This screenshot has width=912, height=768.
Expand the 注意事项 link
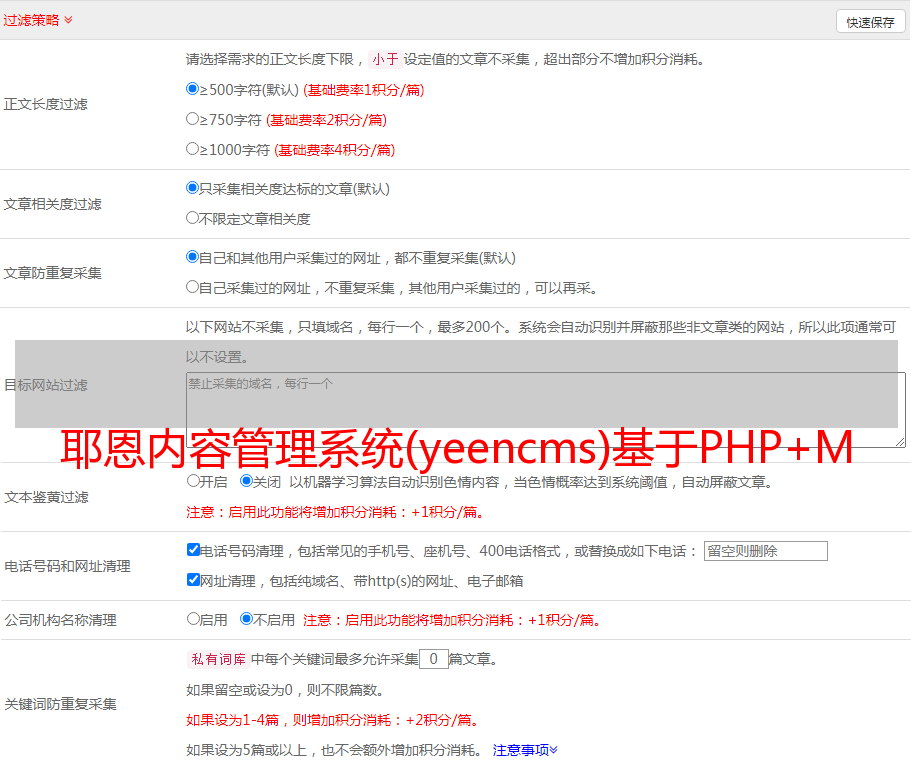[x=525, y=750]
